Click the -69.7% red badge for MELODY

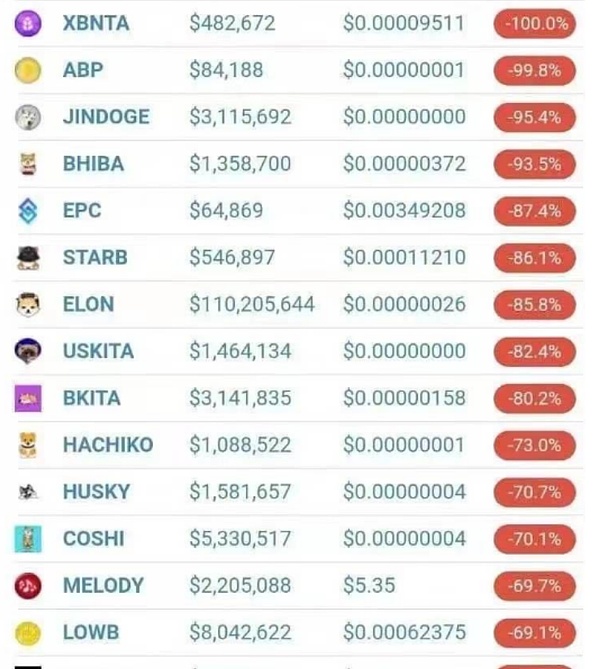[x=536, y=585]
